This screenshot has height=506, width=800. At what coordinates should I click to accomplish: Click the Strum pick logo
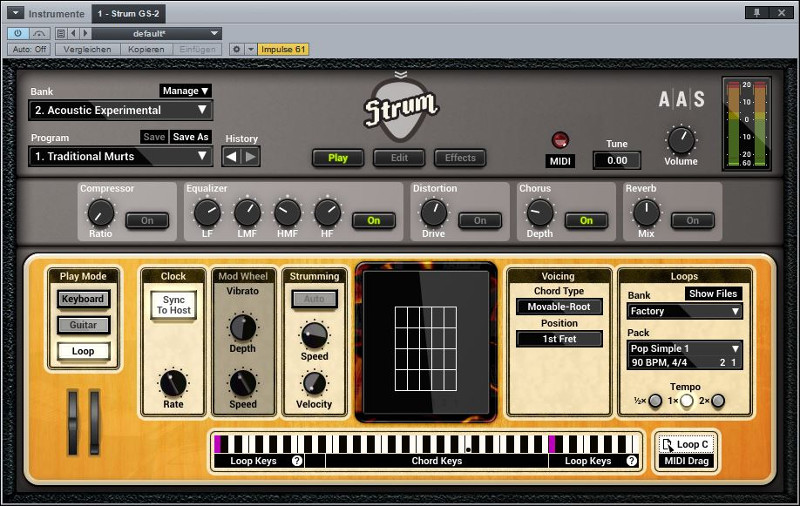(x=401, y=111)
